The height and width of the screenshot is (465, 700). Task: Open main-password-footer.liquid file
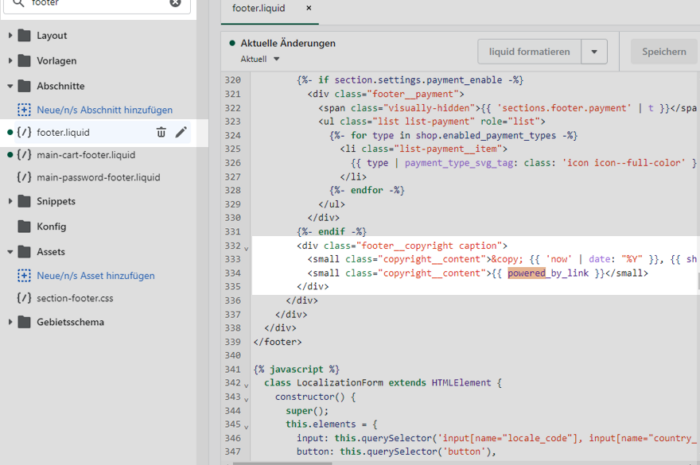(97, 178)
